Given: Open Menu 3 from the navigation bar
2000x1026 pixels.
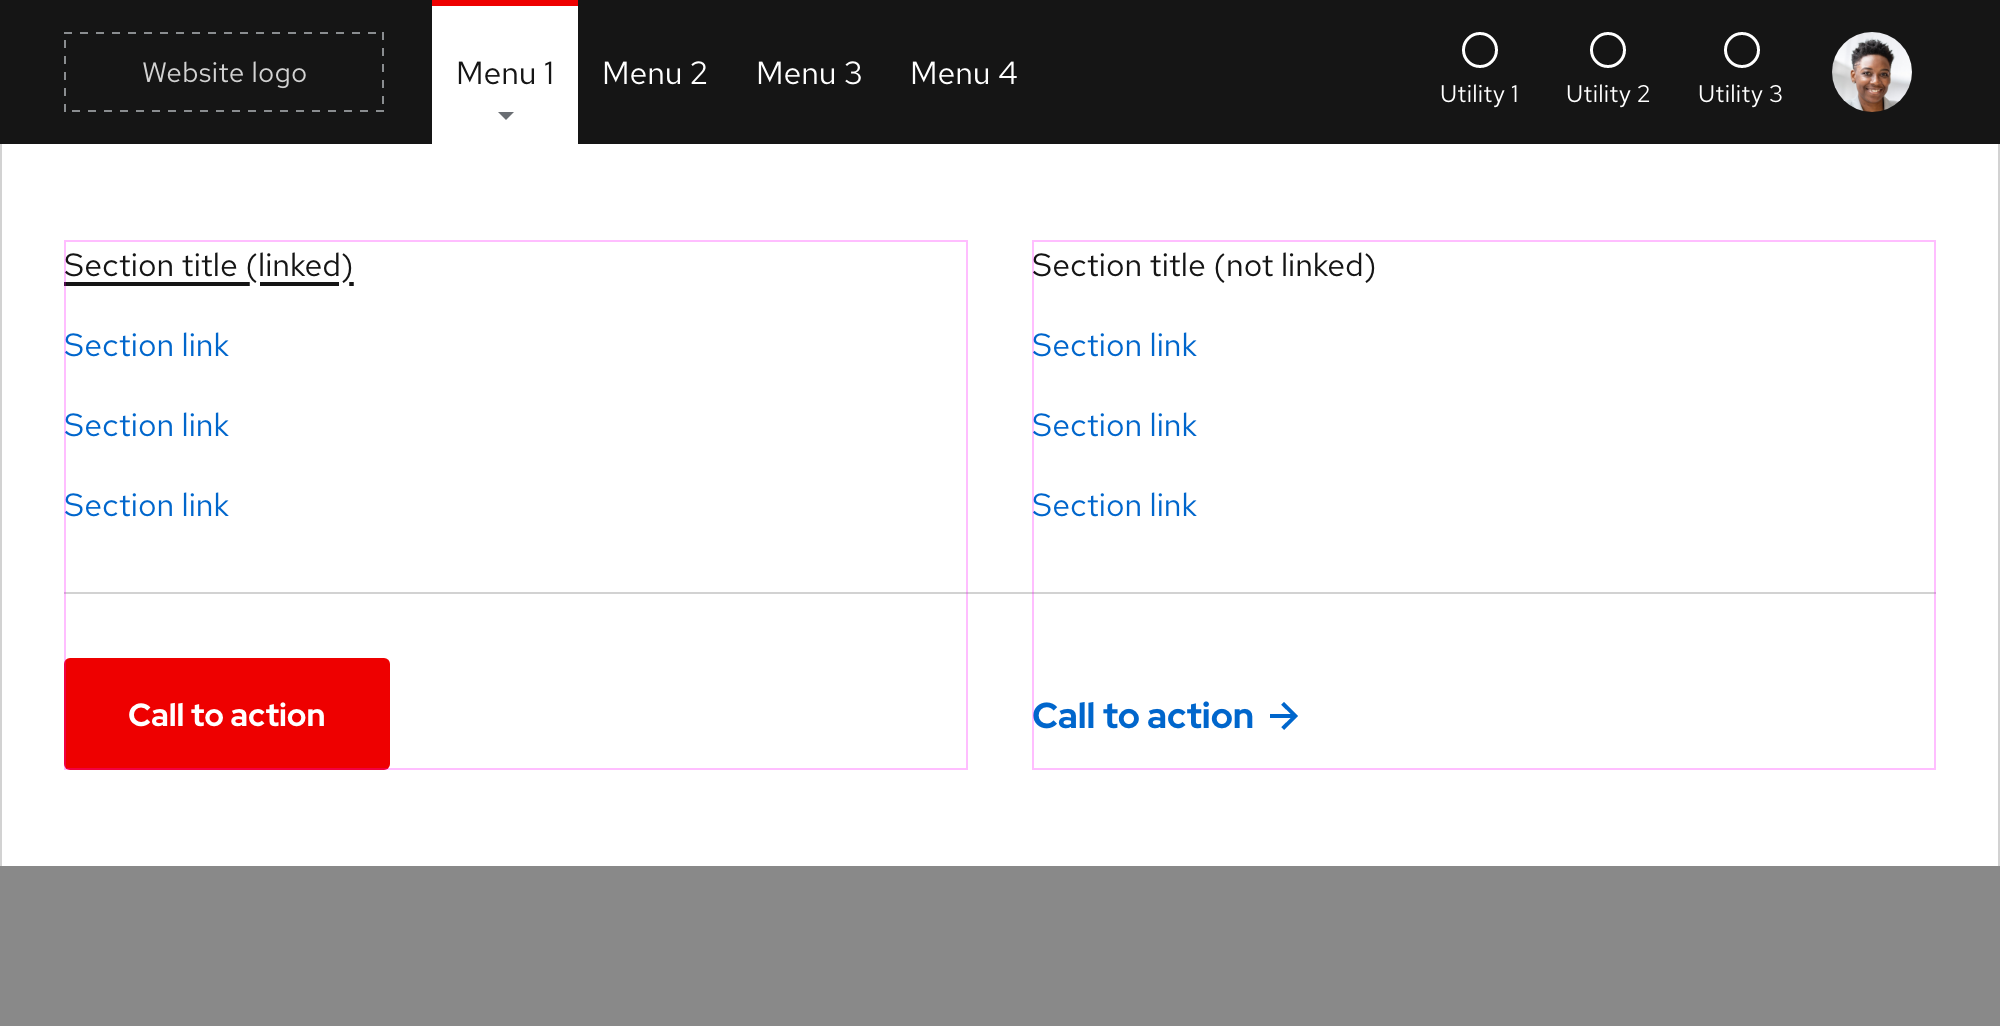Looking at the screenshot, I should pyautogui.click(x=809, y=73).
